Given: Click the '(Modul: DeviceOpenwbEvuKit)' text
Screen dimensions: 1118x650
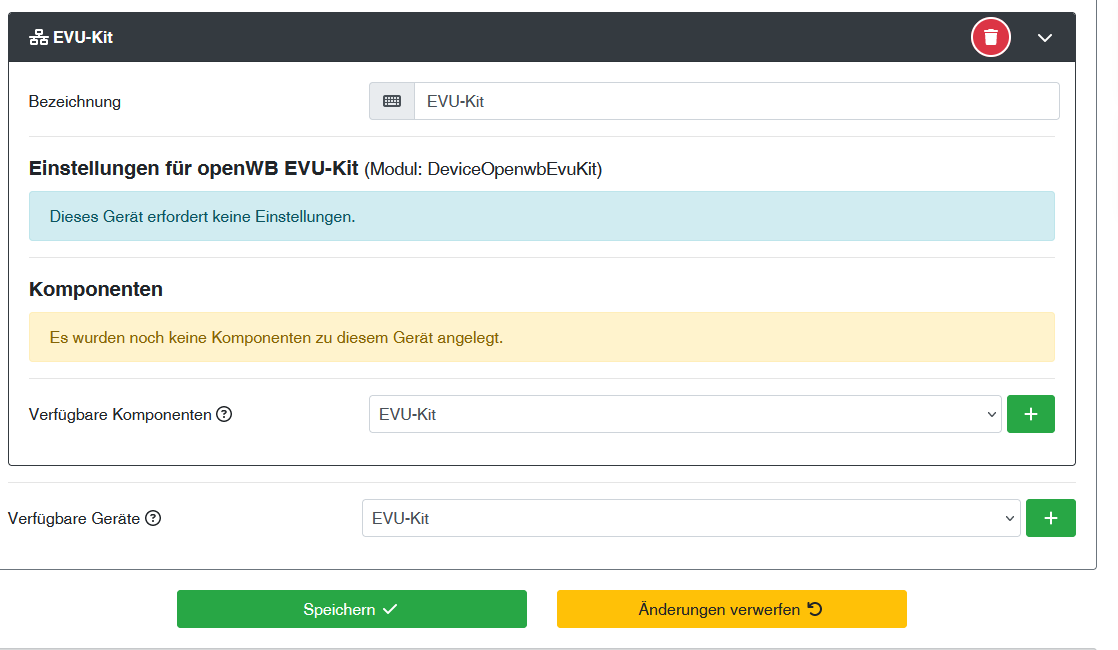Looking at the screenshot, I should point(483,170).
